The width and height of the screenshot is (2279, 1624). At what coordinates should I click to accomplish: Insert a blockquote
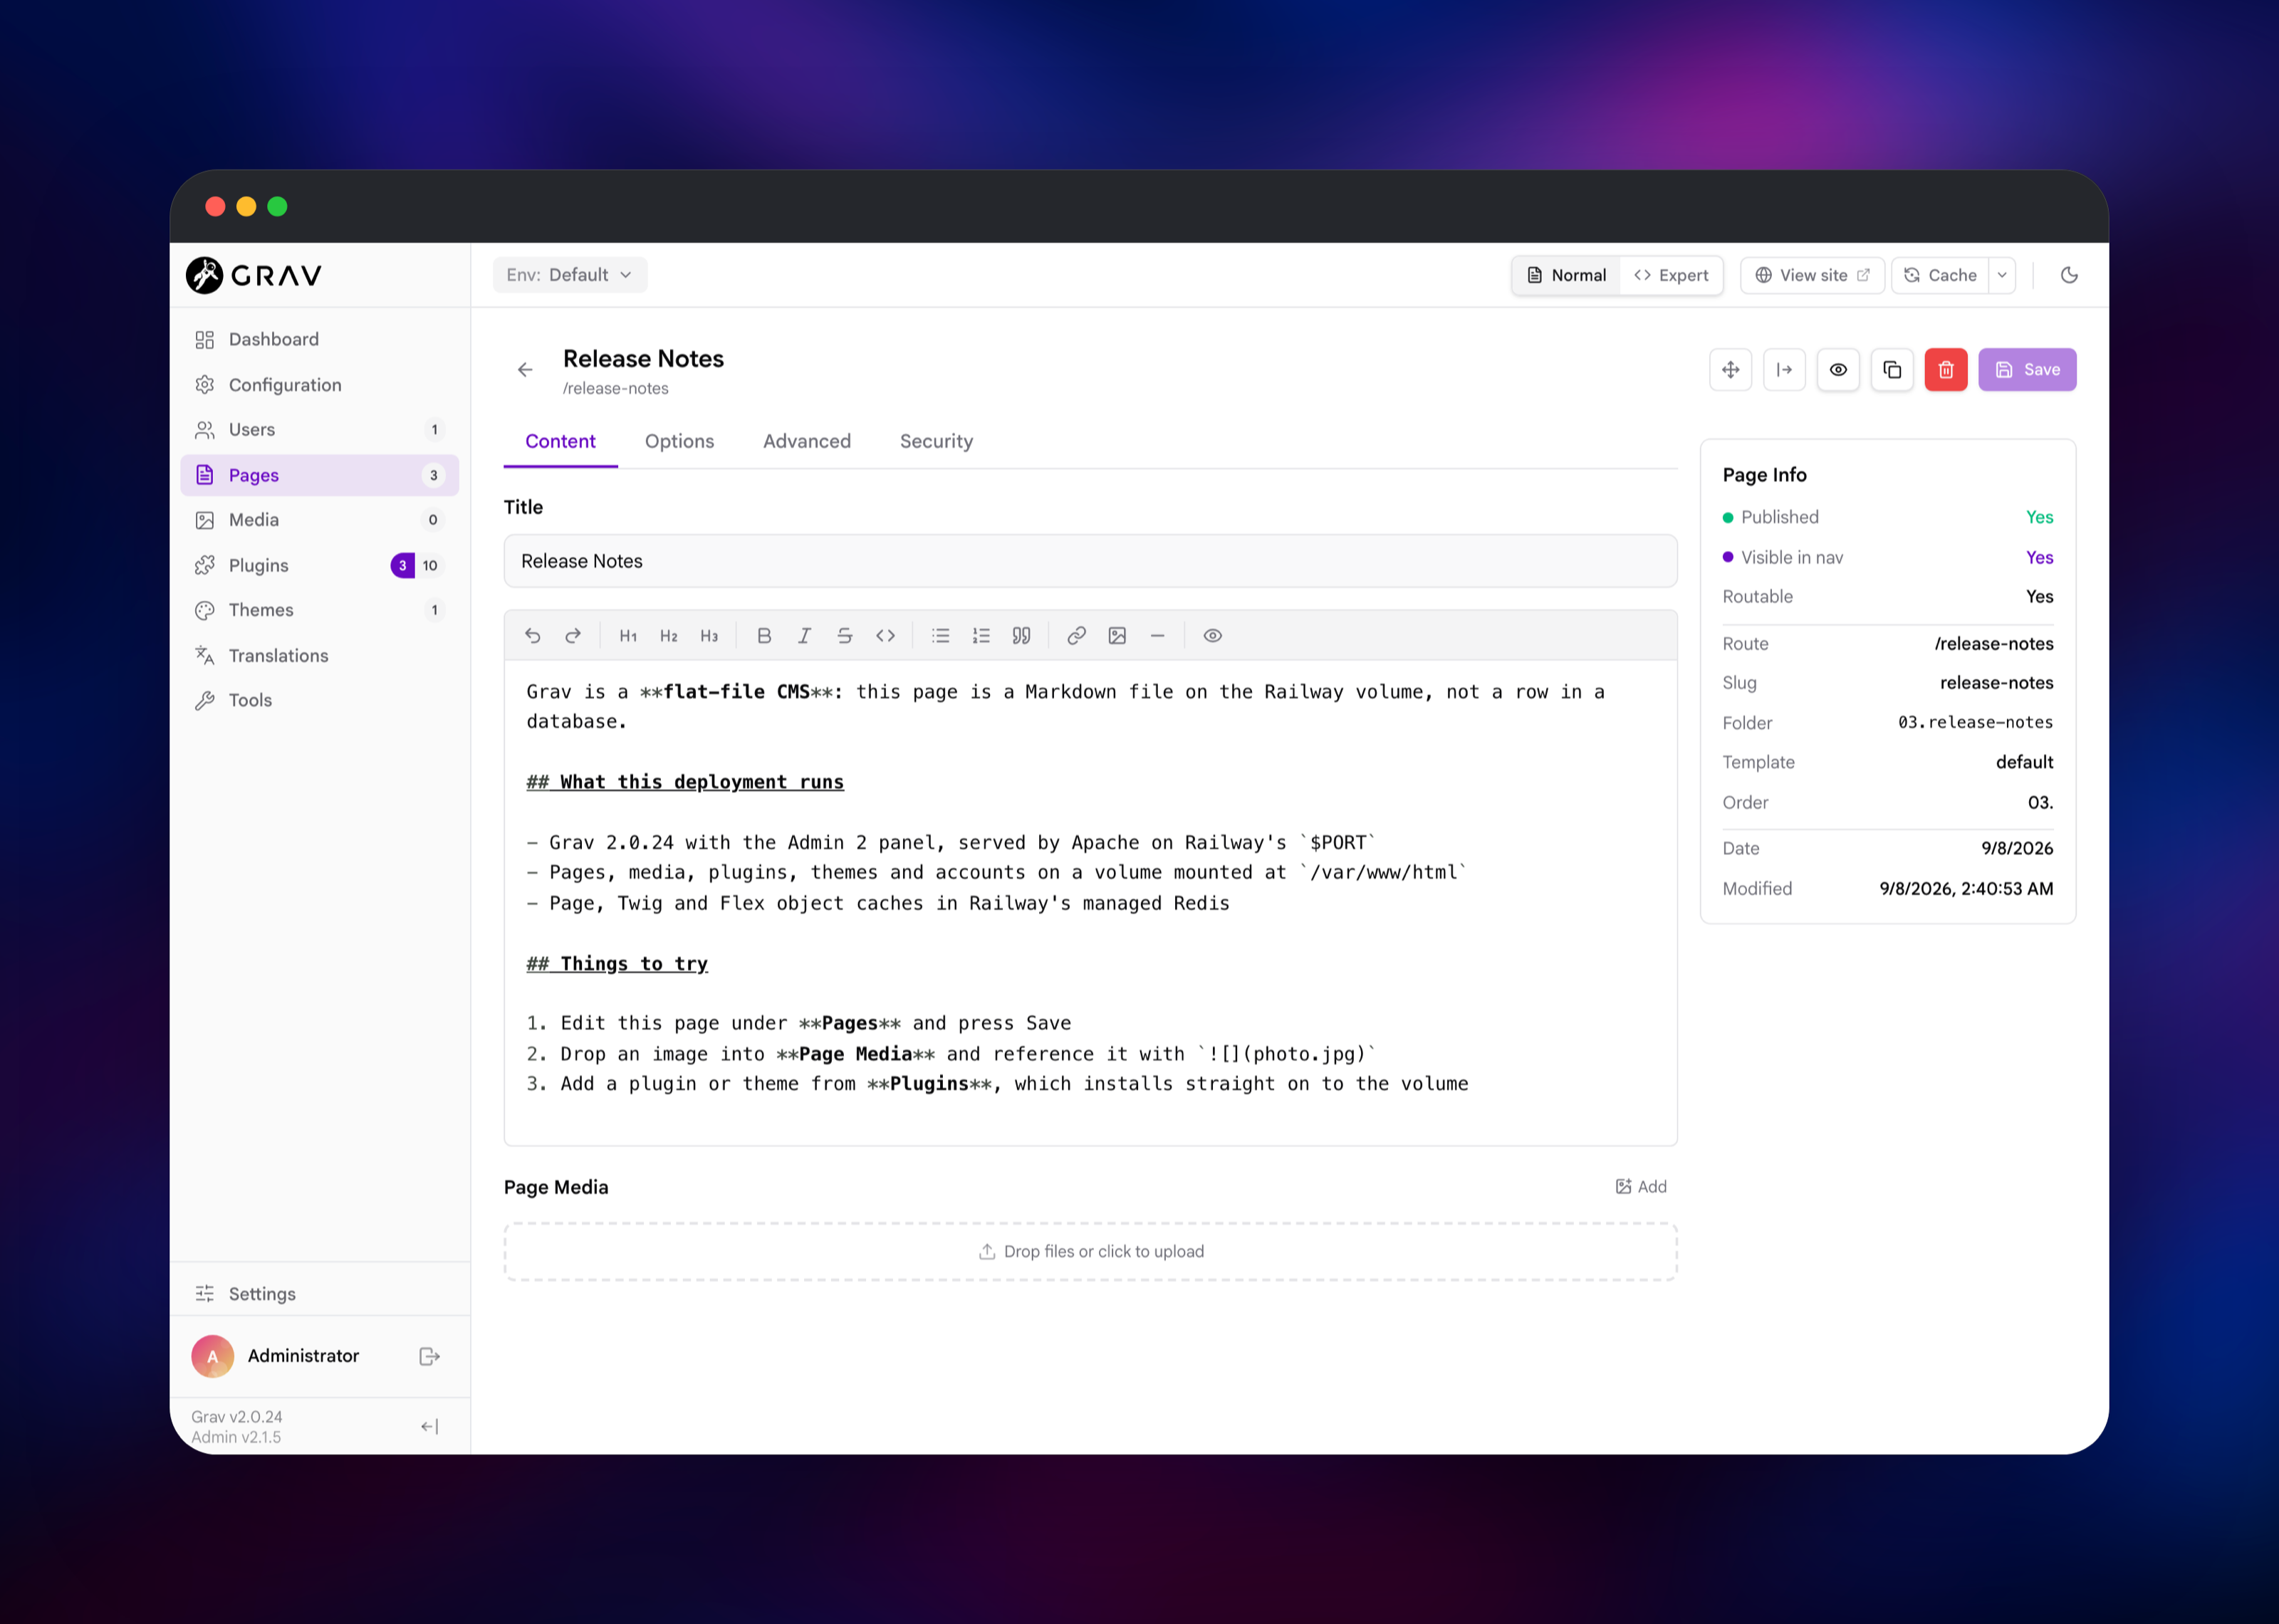point(1021,636)
